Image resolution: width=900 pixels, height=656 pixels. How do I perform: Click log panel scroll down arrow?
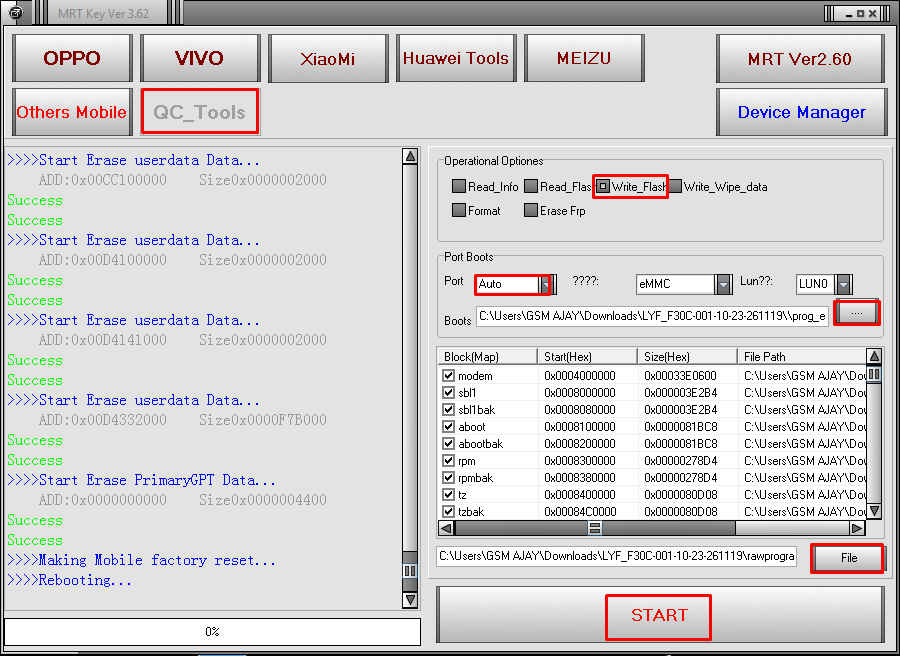point(410,600)
